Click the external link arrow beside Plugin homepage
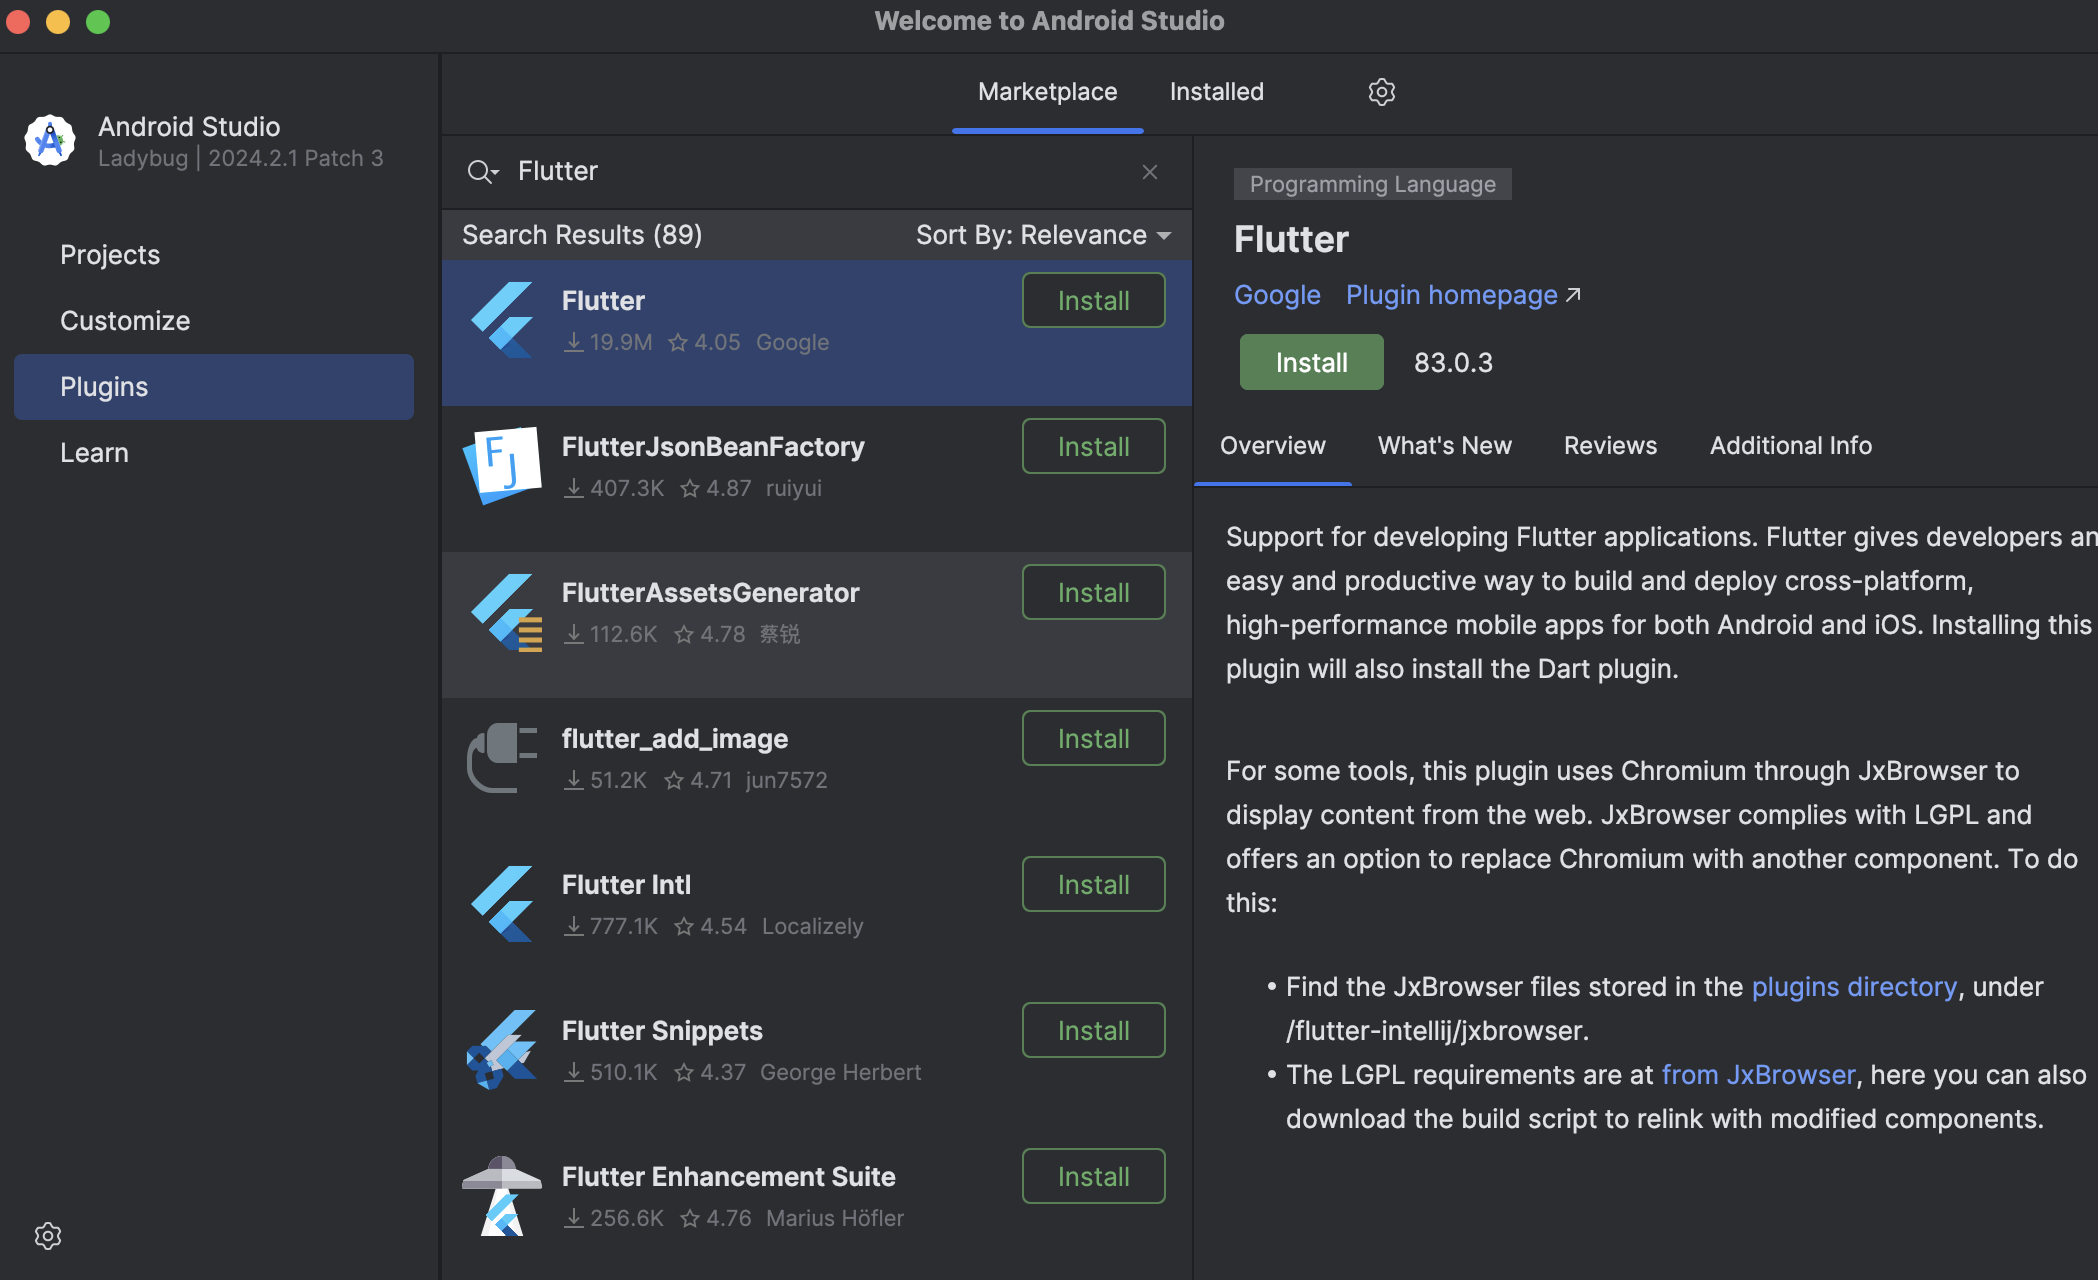Image resolution: width=2098 pixels, height=1280 pixels. tap(1573, 295)
